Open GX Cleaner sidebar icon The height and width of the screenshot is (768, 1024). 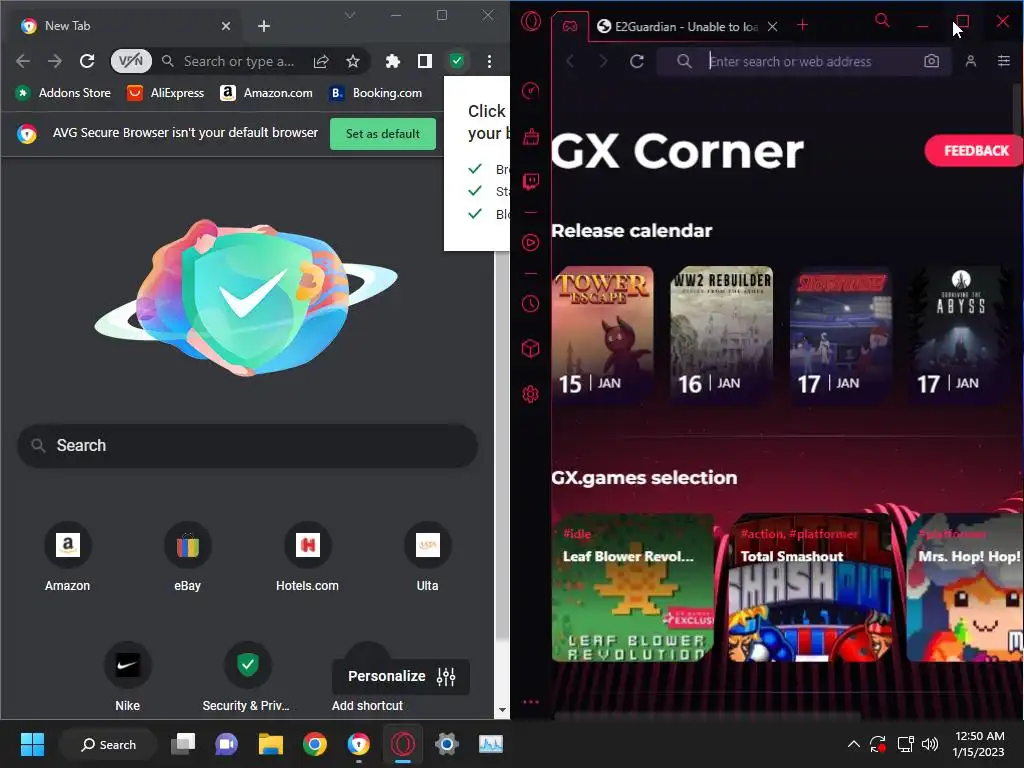click(x=531, y=136)
